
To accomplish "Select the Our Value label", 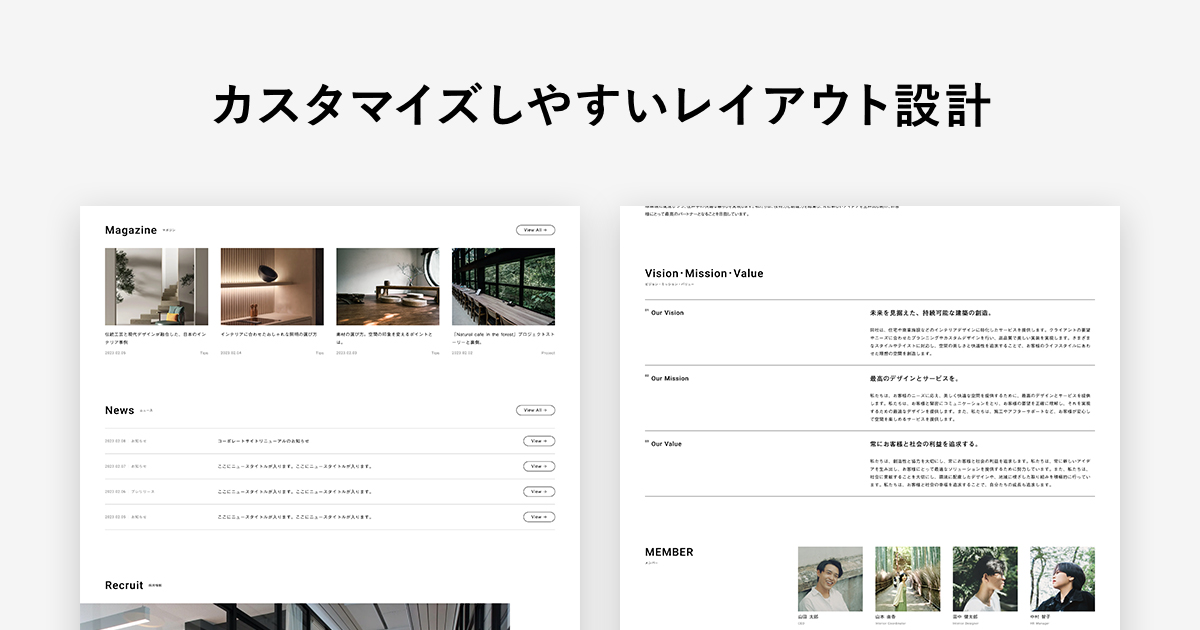I will pyautogui.click(x=666, y=444).
